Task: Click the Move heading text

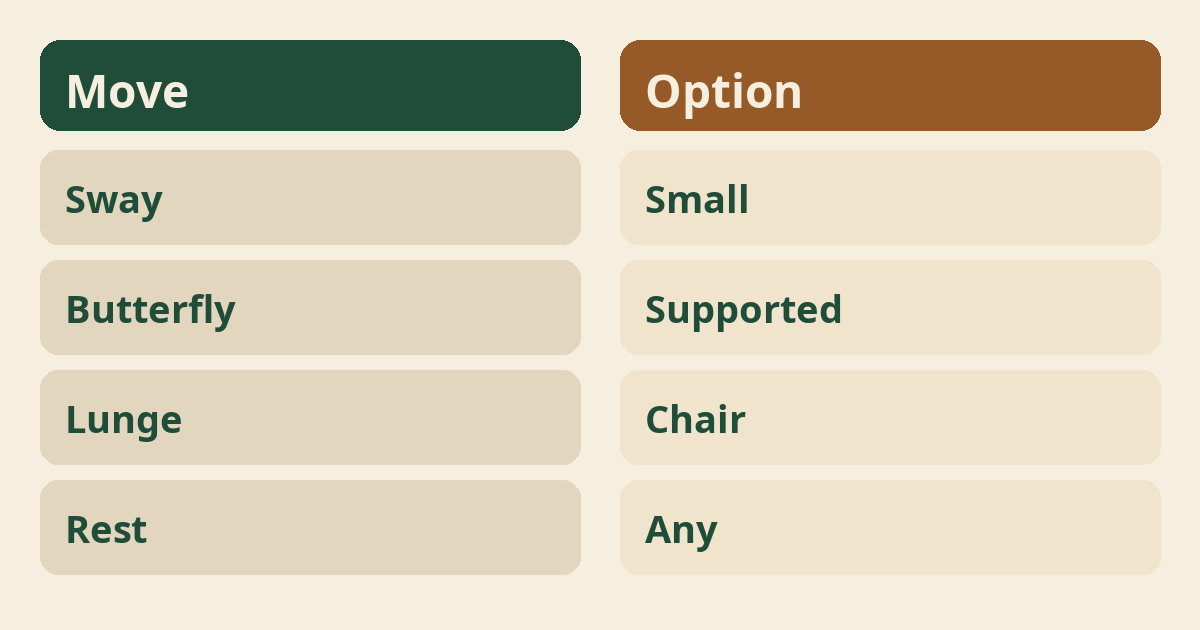Action: pos(127,91)
